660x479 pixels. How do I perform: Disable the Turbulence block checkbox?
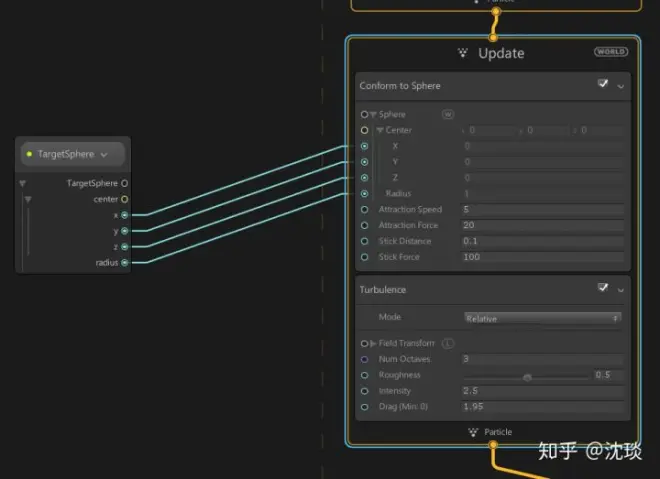click(603, 287)
